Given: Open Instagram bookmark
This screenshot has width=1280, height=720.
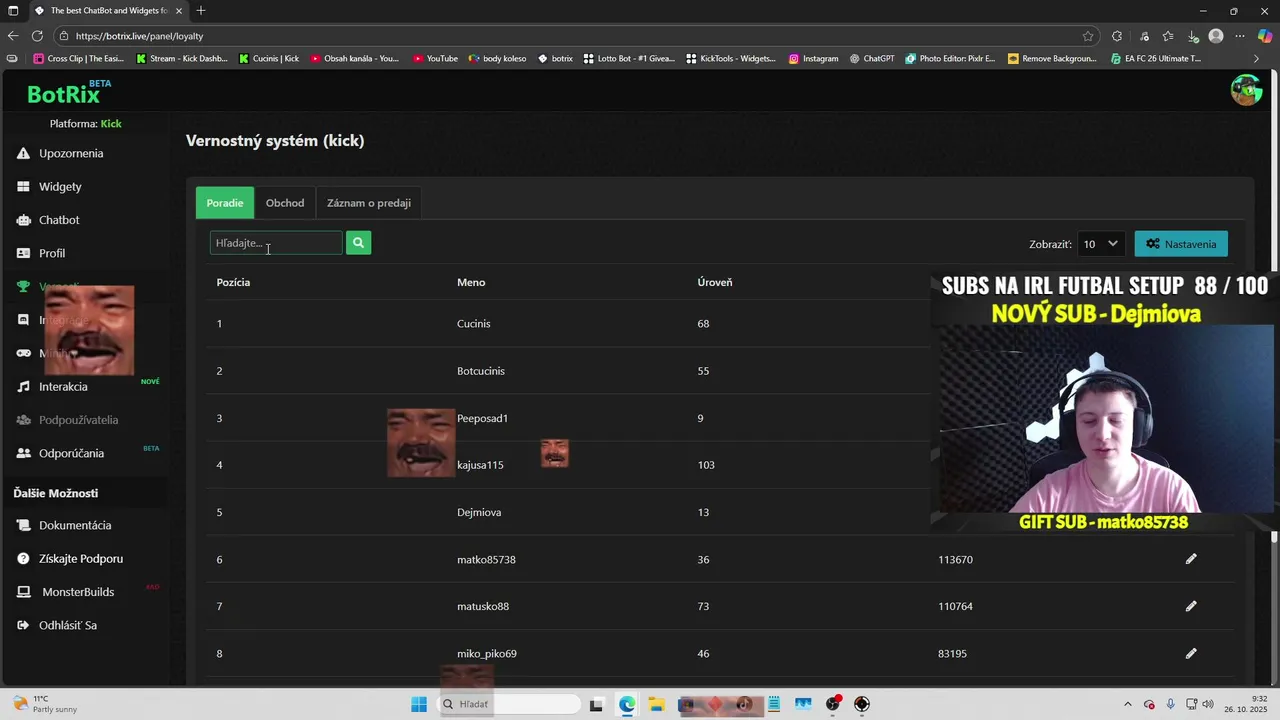Looking at the screenshot, I should [x=813, y=59].
